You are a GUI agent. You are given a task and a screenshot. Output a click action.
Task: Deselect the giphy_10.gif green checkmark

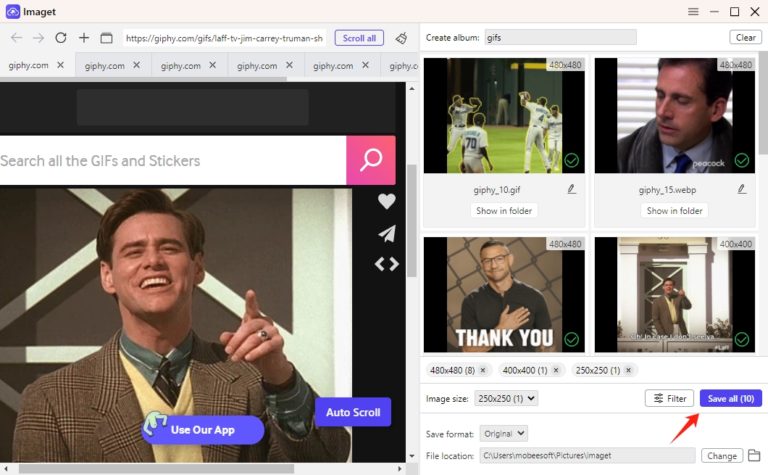point(572,160)
